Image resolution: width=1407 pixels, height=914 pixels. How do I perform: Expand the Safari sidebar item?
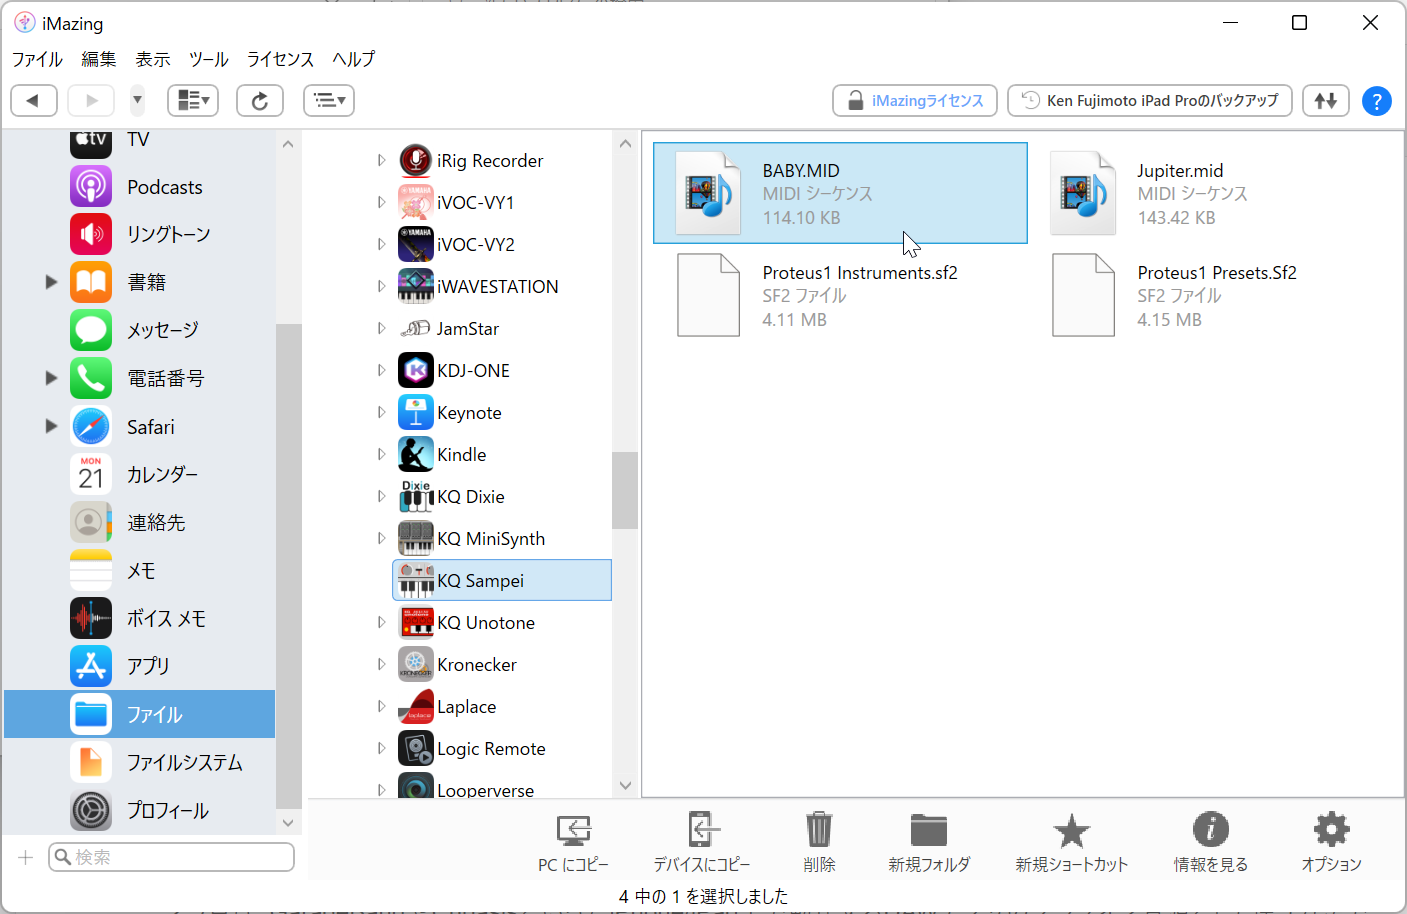pyautogui.click(x=51, y=426)
